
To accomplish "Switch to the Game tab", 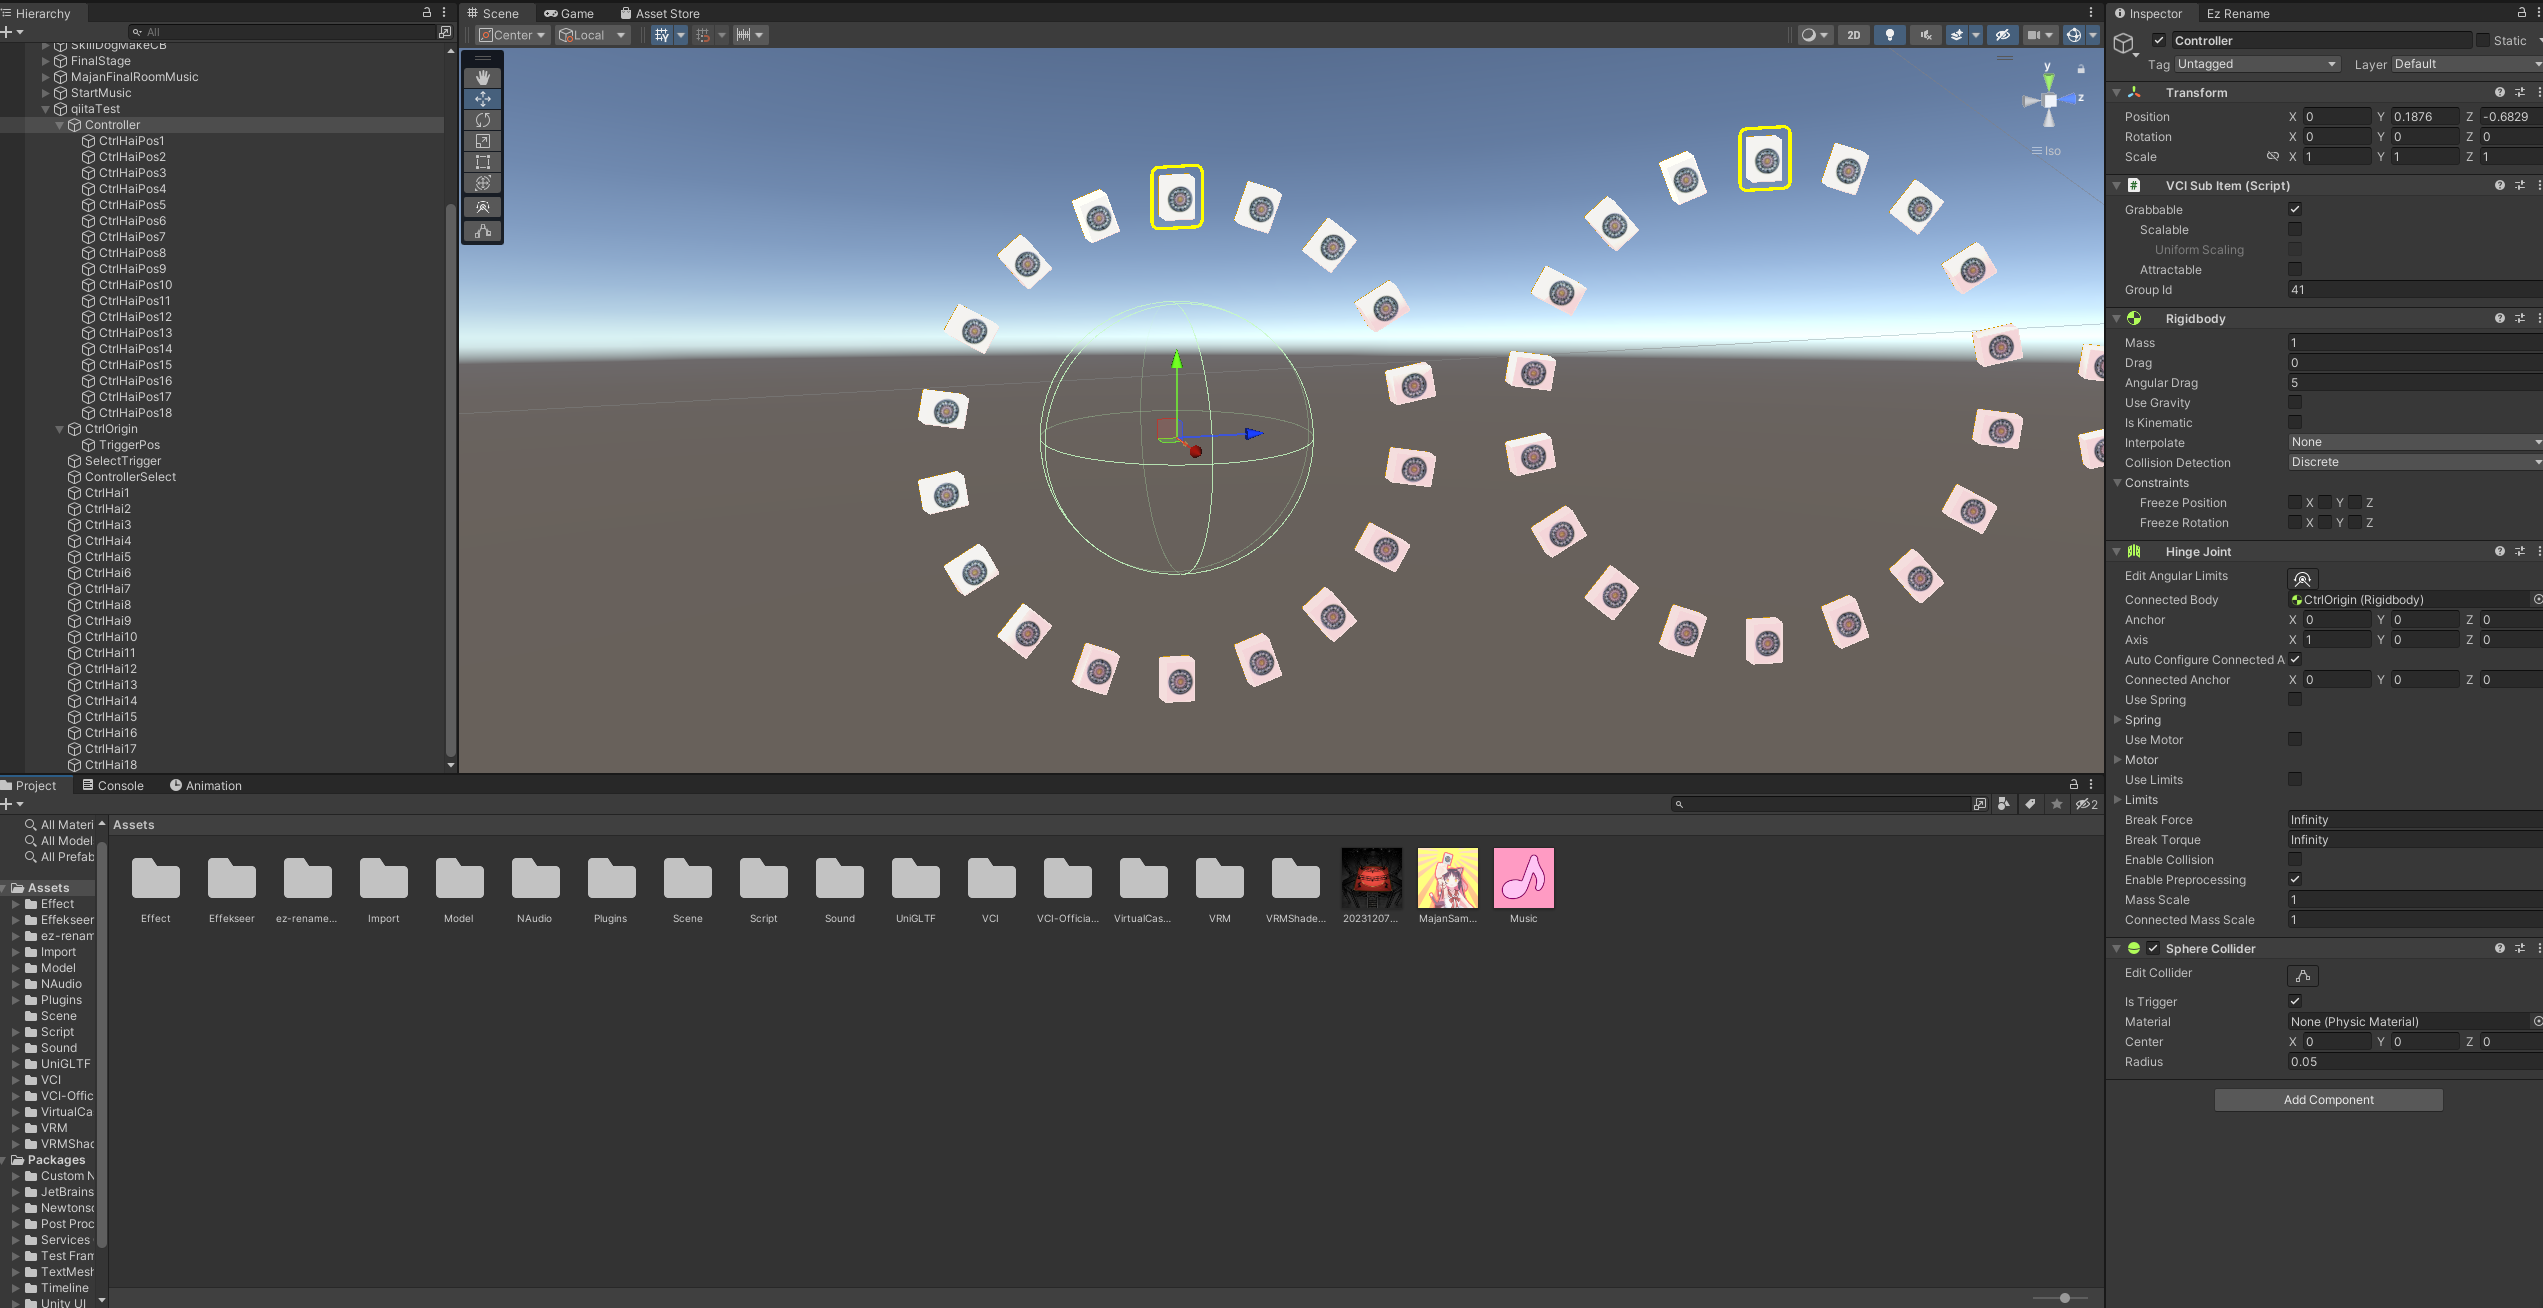I will click(569, 13).
